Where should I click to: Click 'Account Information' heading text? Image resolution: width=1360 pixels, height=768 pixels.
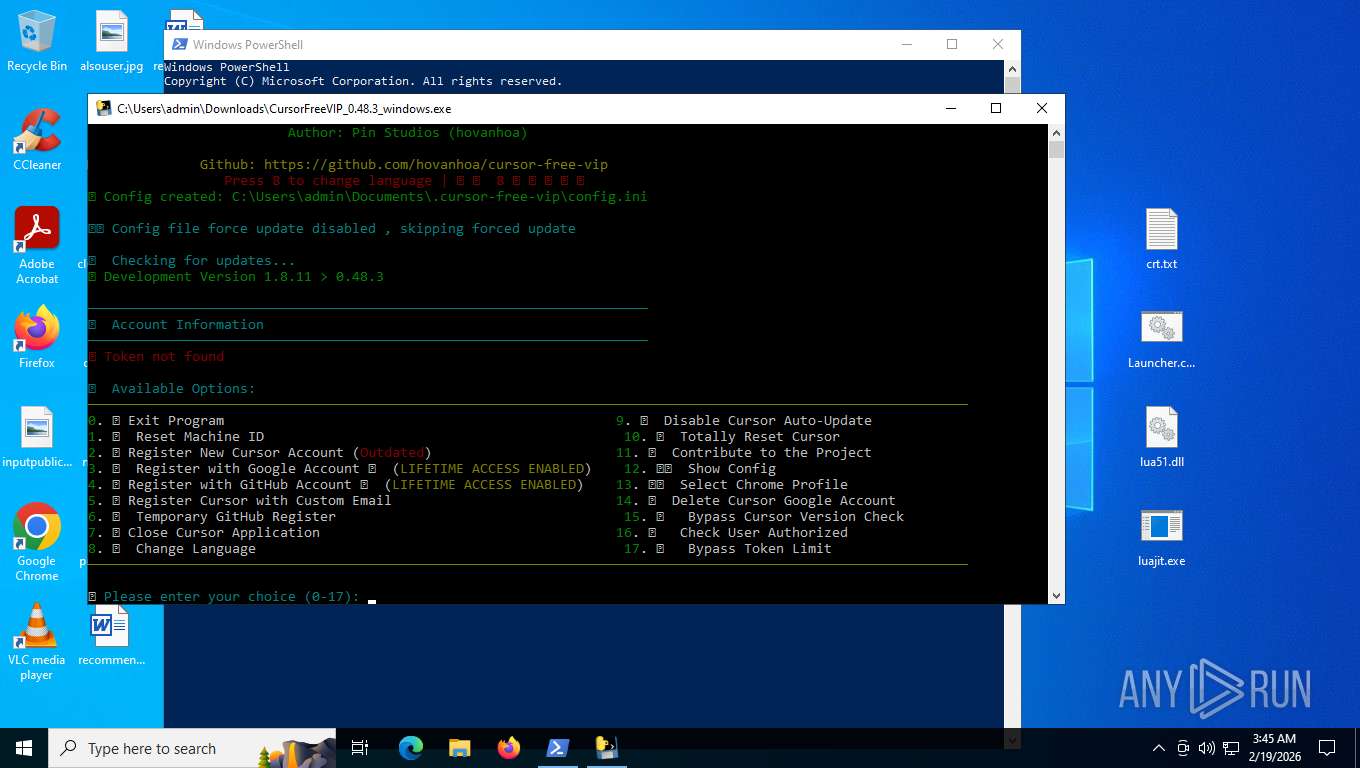pos(188,325)
